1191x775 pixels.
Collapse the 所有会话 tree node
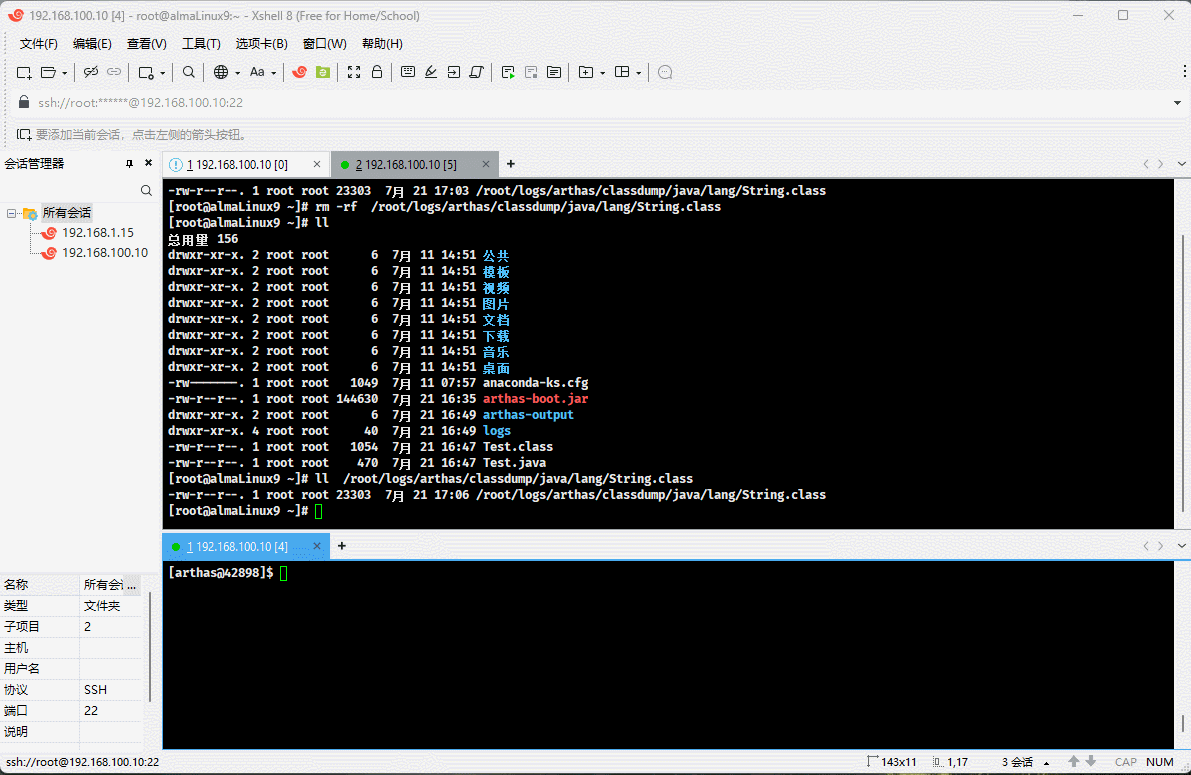click(x=11, y=213)
